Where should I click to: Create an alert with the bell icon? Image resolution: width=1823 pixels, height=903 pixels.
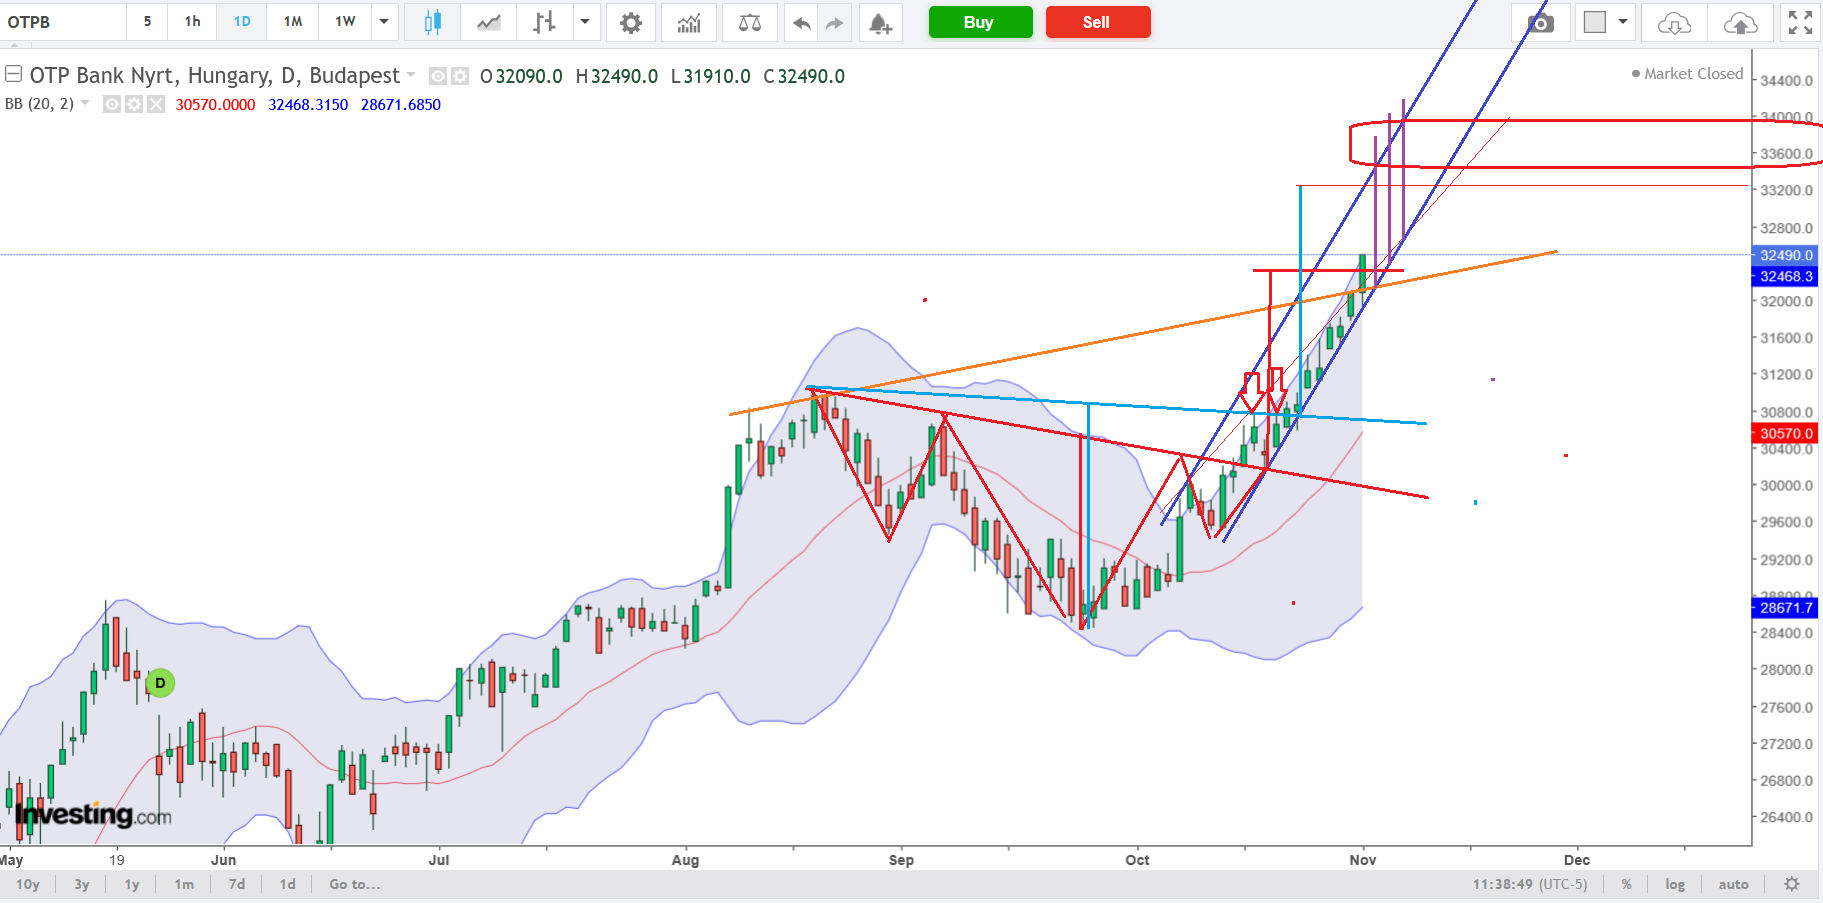click(880, 22)
